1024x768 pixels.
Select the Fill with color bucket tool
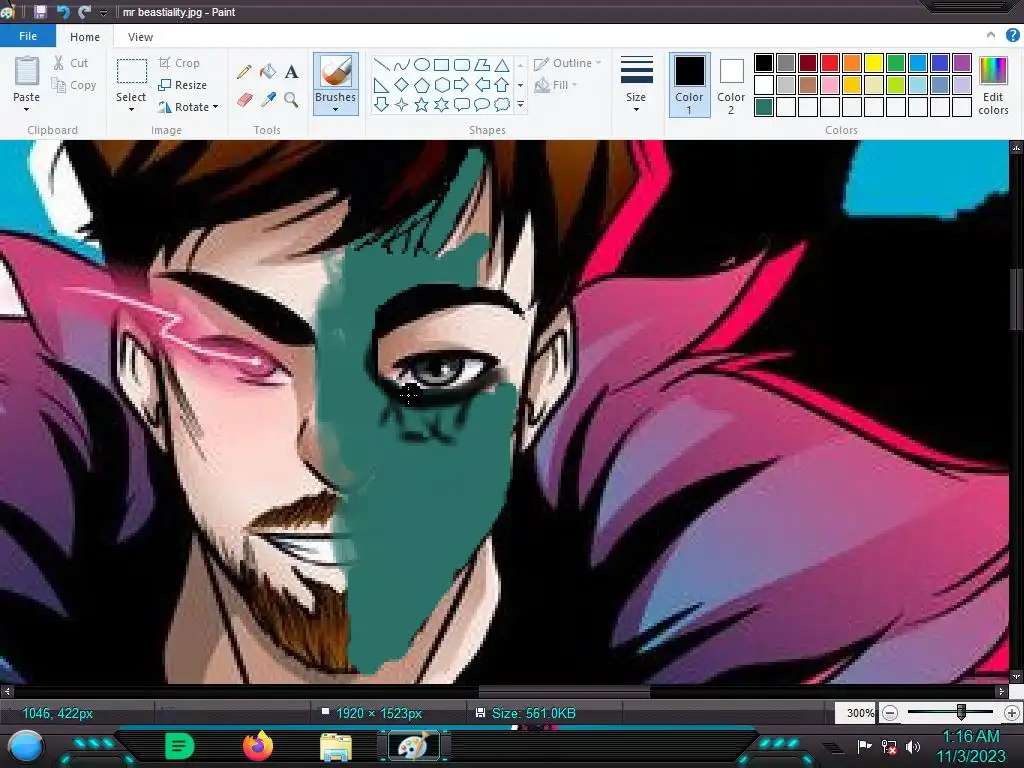[268, 71]
